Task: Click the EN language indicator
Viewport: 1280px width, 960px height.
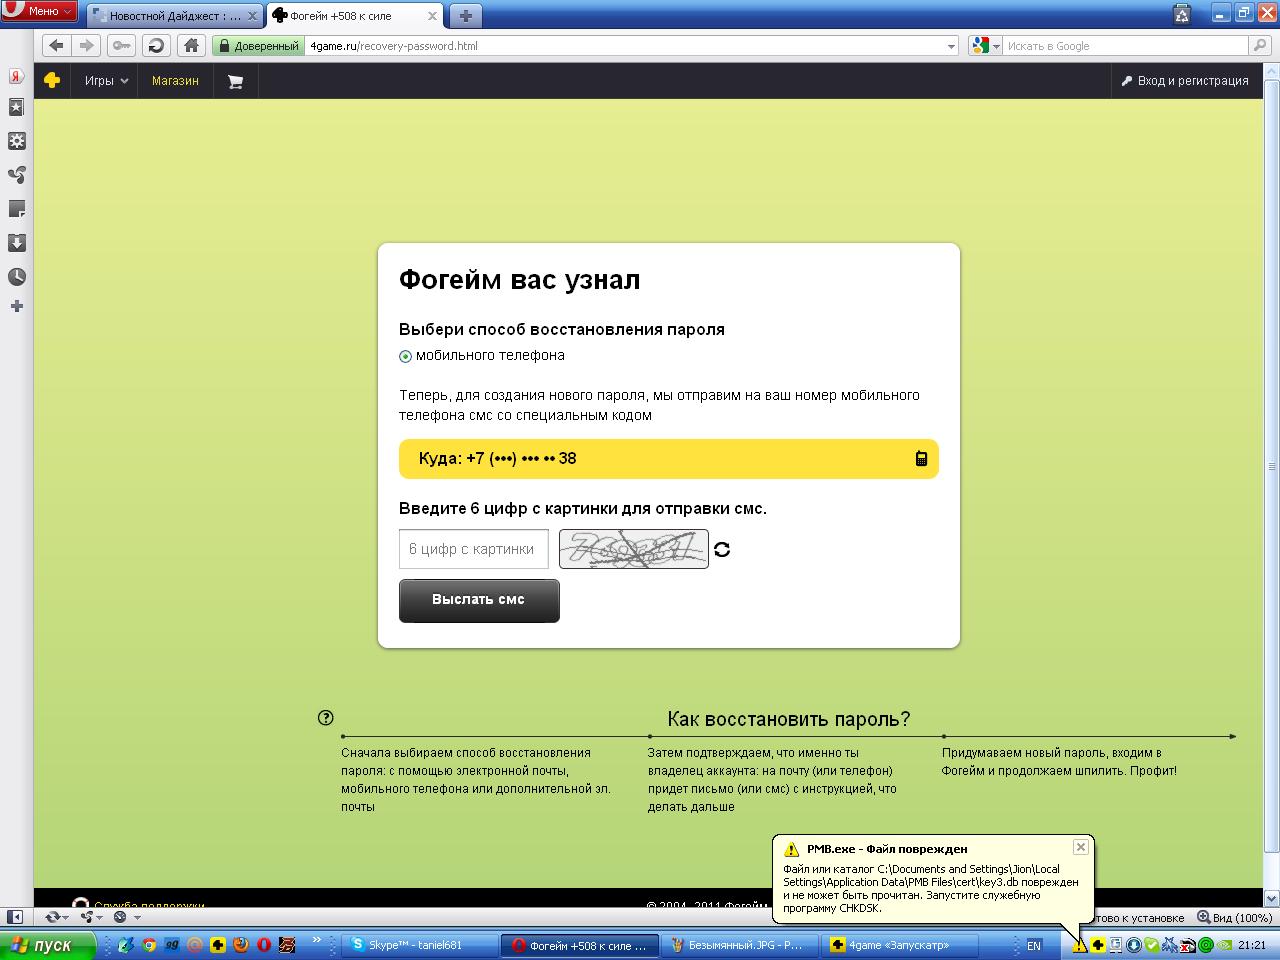Action: (x=1034, y=945)
